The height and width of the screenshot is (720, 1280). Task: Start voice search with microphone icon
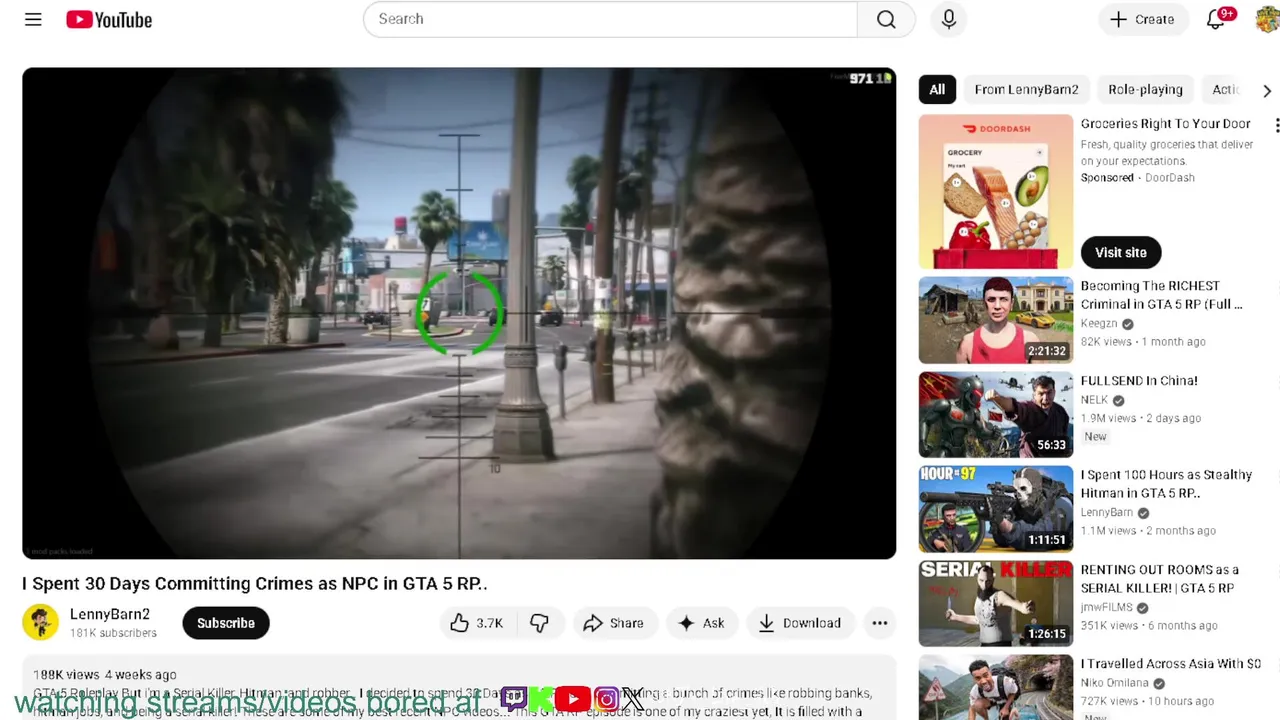[949, 19]
